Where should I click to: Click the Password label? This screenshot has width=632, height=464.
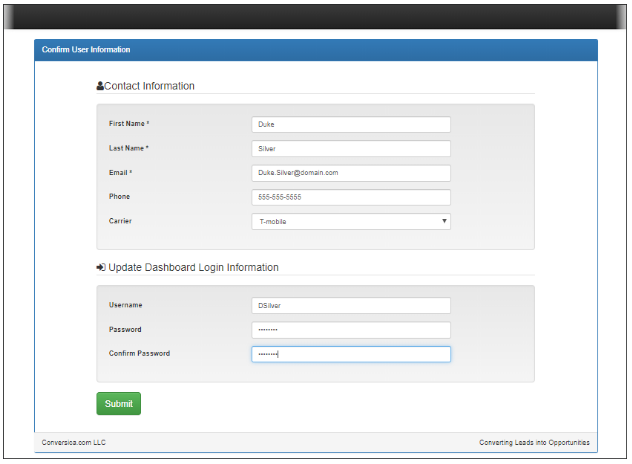click(125, 329)
